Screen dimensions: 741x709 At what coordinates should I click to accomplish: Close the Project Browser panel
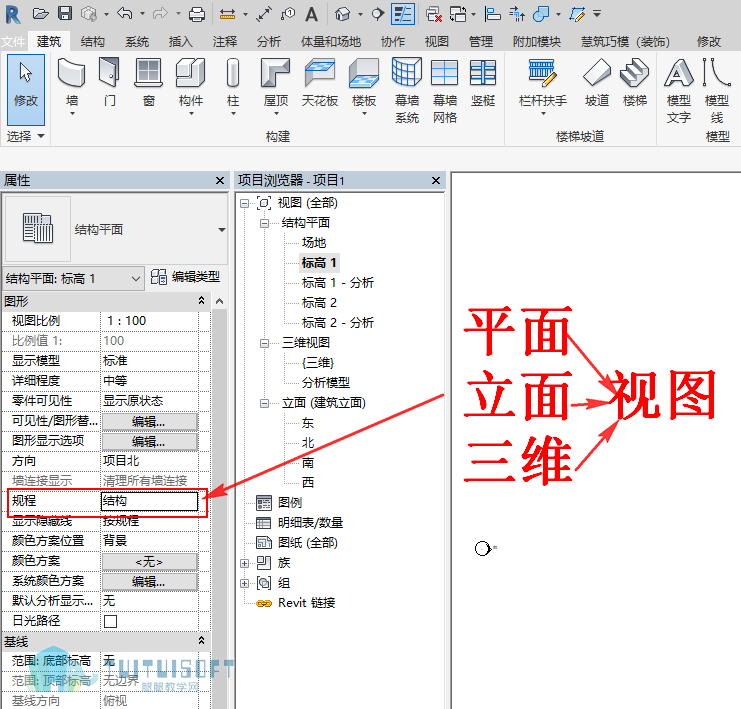click(x=436, y=181)
